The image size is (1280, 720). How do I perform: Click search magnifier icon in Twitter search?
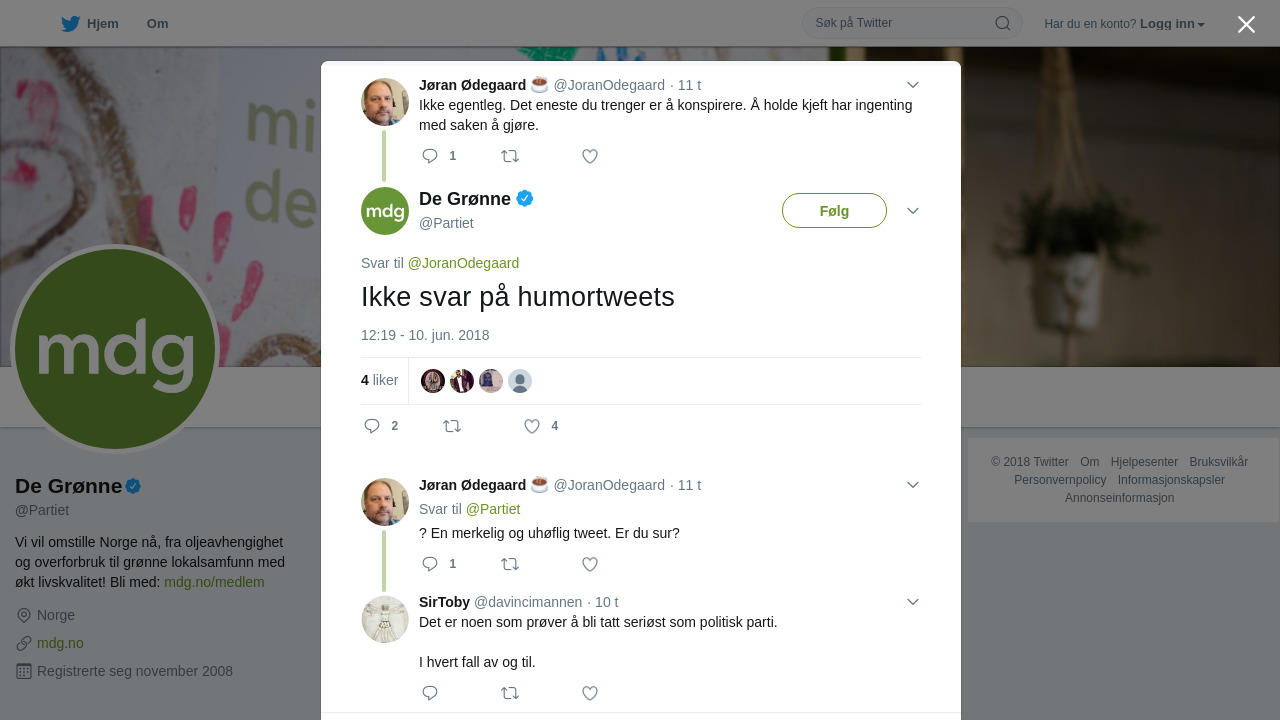pyautogui.click(x=1003, y=23)
